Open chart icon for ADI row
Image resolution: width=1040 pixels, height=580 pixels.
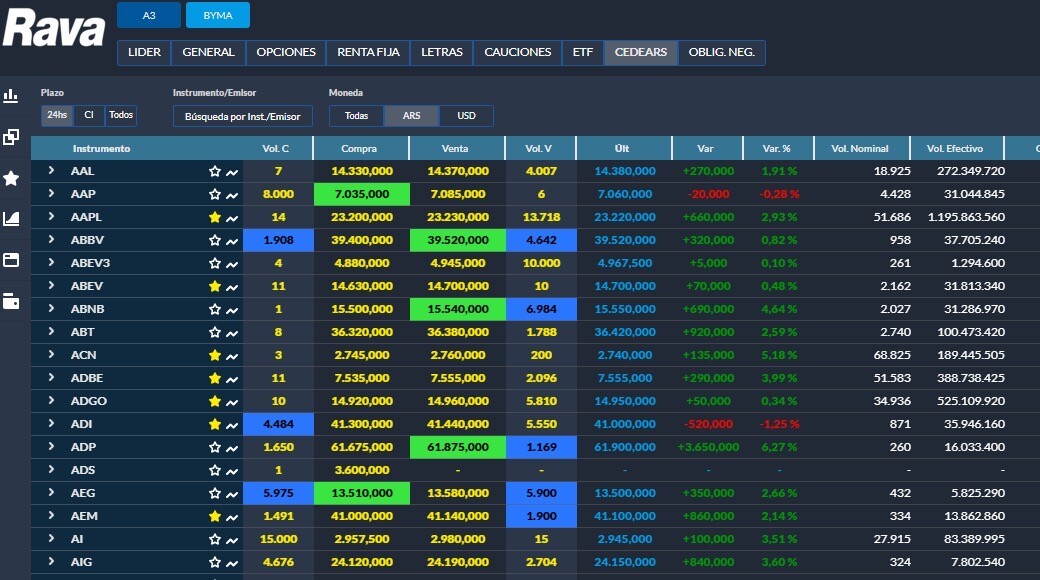(x=231, y=425)
